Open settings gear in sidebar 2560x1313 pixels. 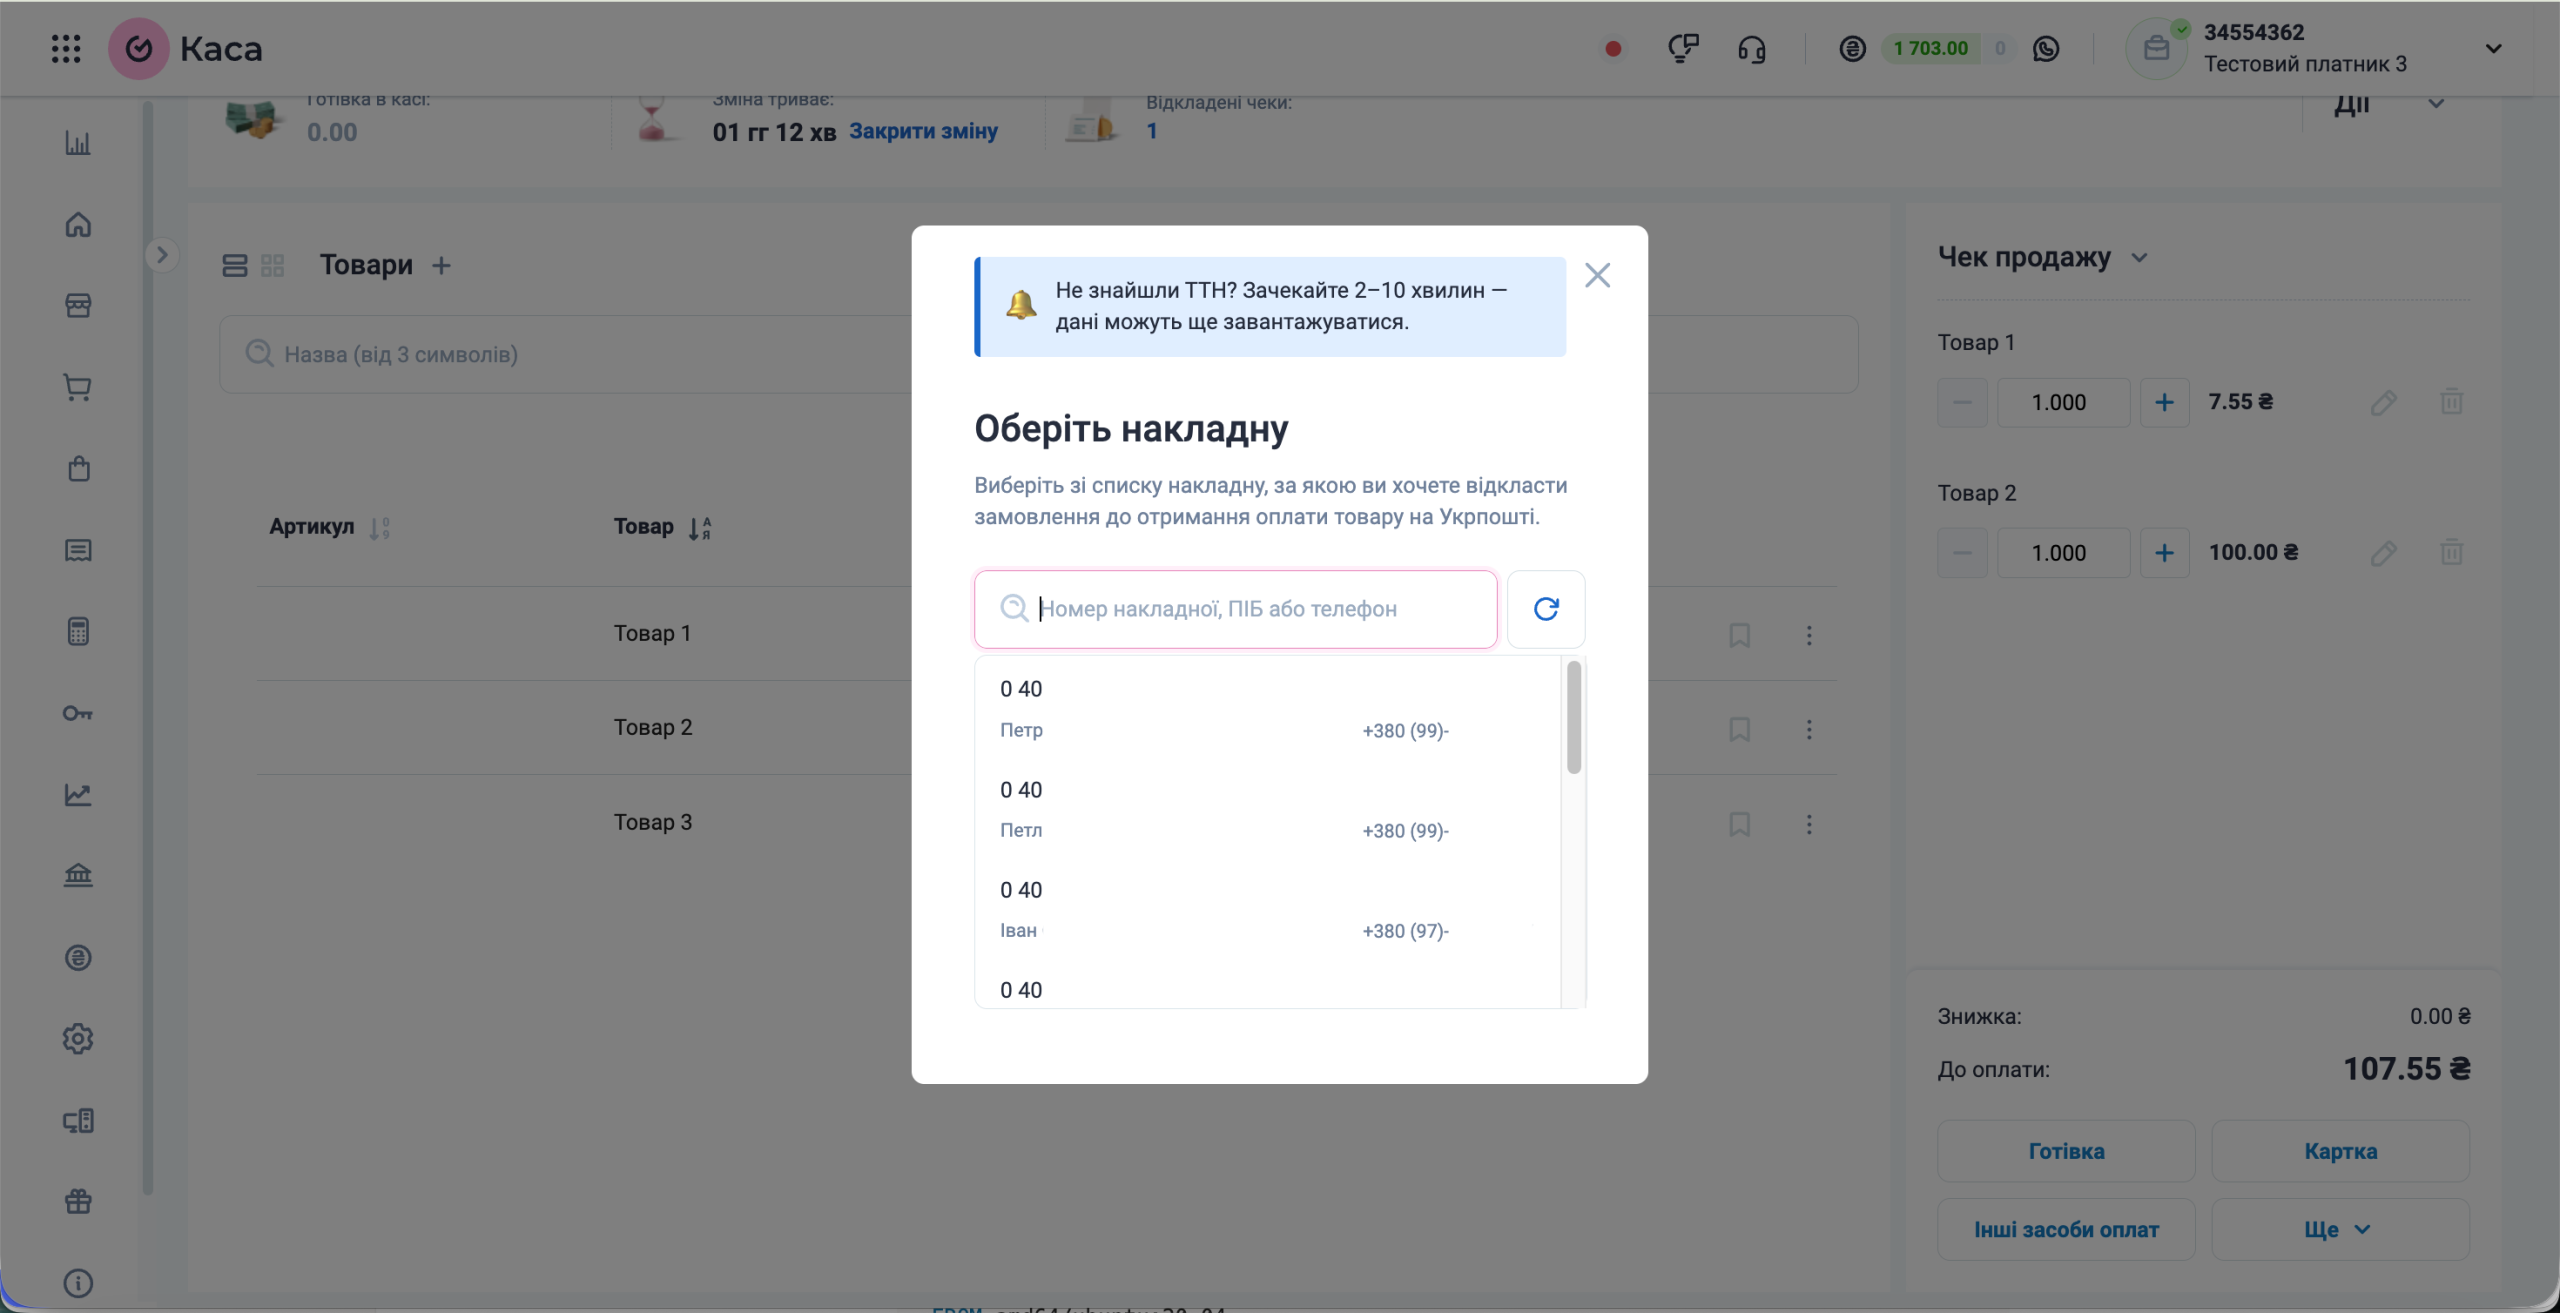pos(78,1039)
